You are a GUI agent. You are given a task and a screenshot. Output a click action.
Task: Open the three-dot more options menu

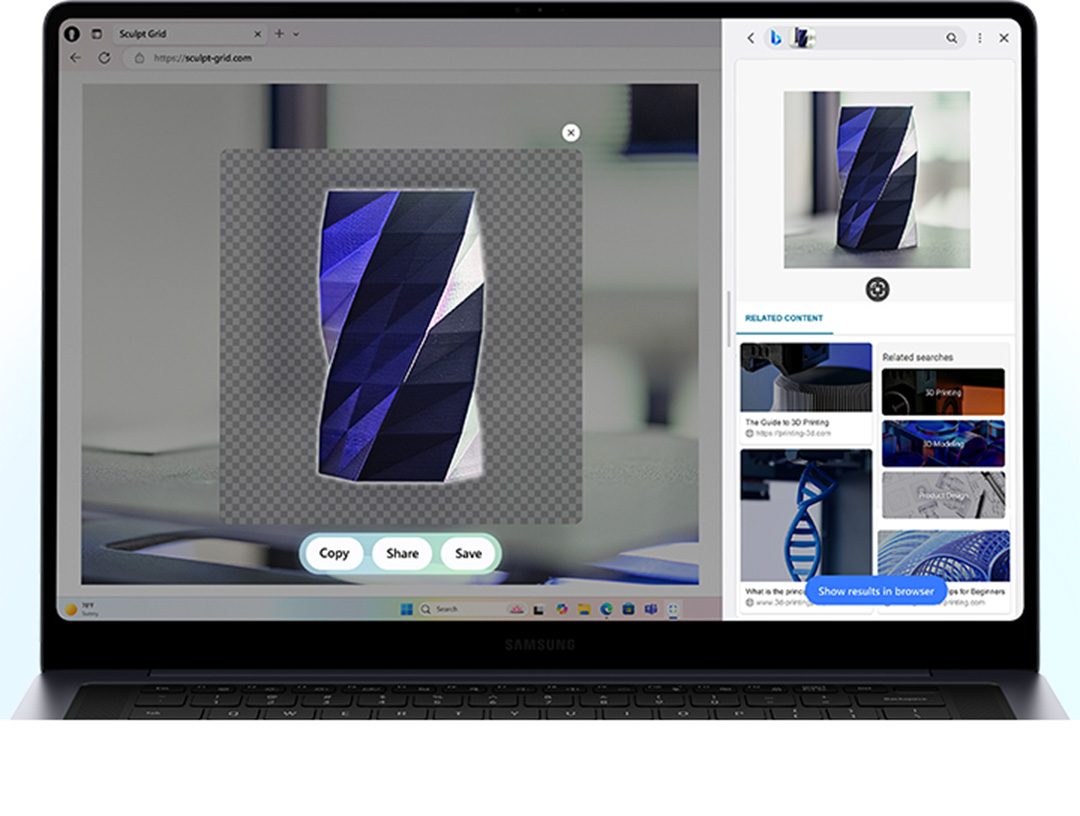(x=979, y=39)
